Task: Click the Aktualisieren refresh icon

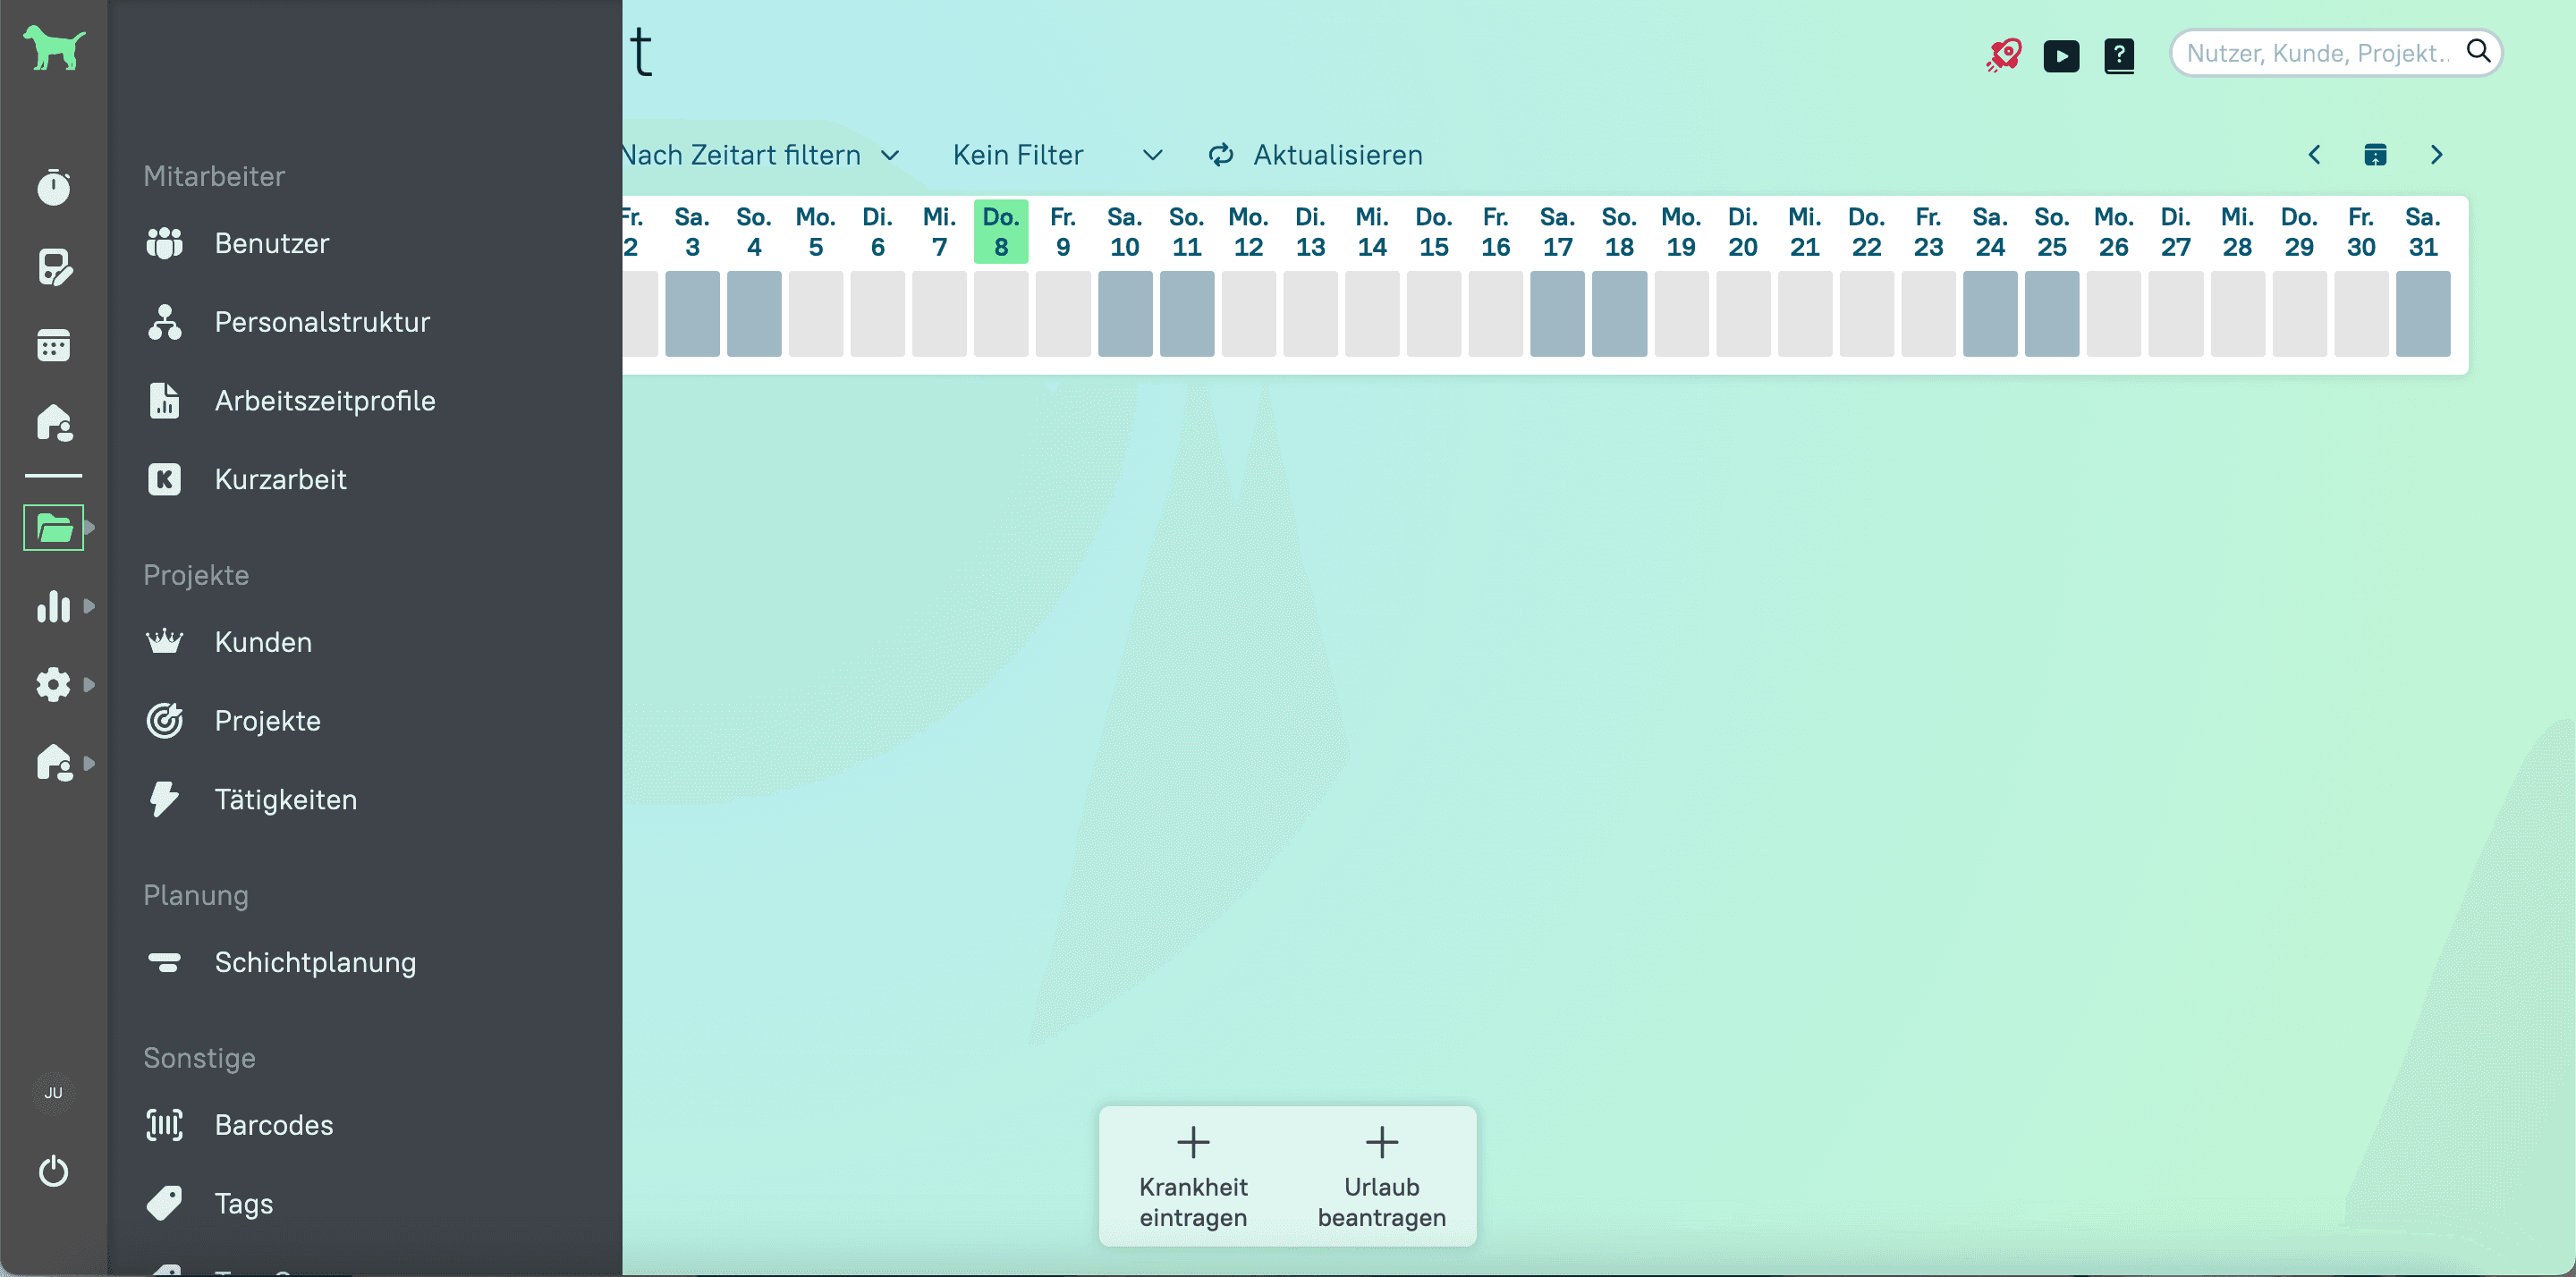Action: (1220, 155)
